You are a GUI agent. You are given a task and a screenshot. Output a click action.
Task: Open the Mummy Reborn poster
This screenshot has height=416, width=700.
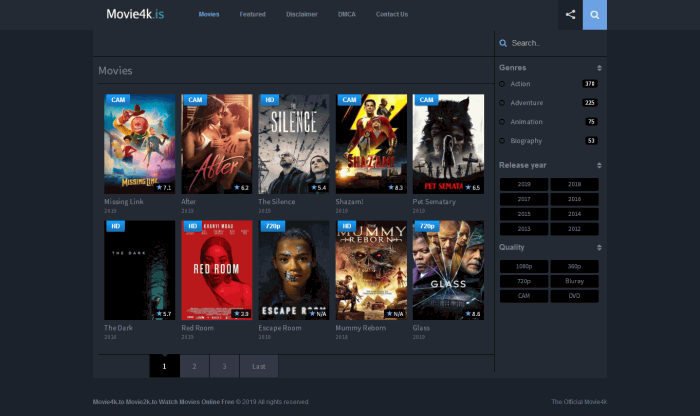[371, 270]
